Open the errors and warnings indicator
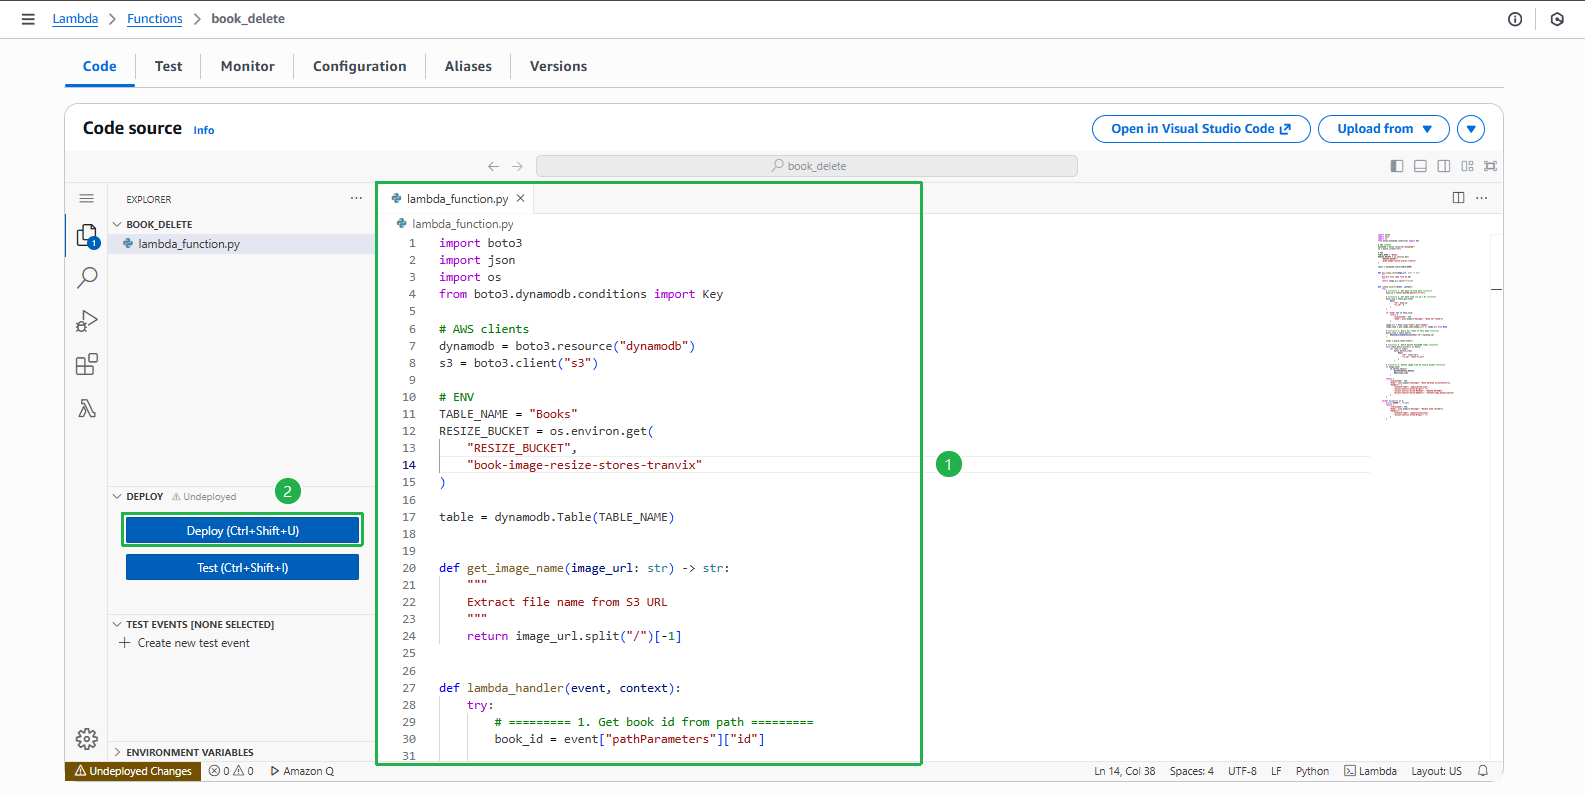The image size is (1585, 795). pos(231,771)
